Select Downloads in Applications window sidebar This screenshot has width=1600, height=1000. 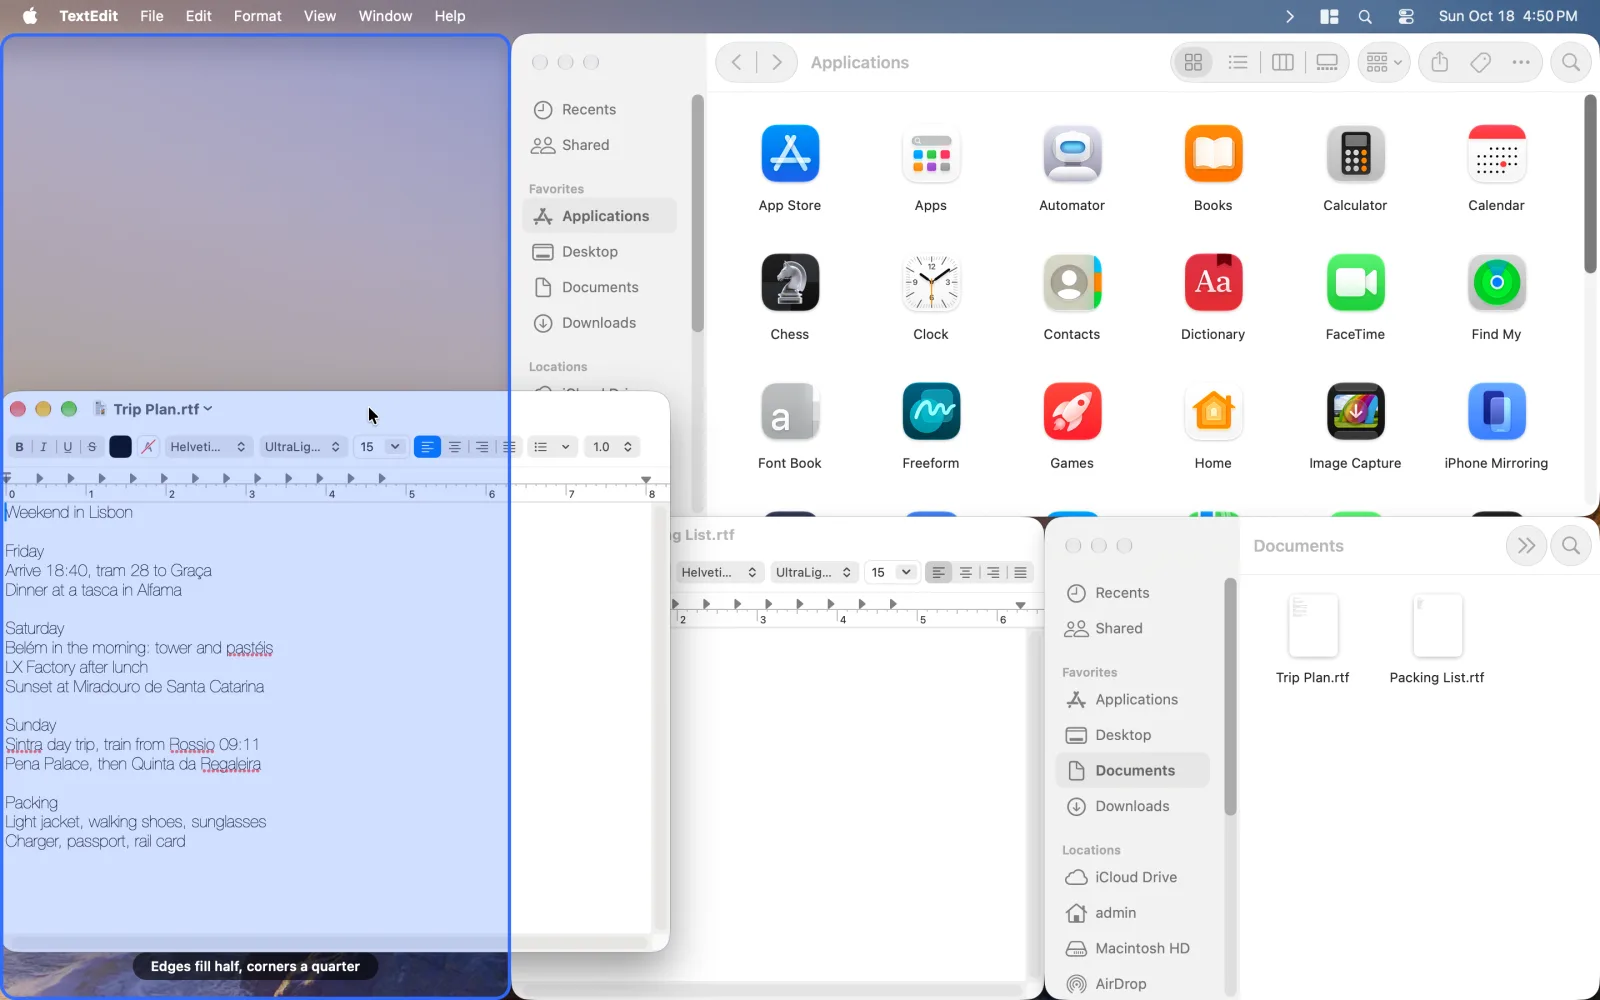599,323
